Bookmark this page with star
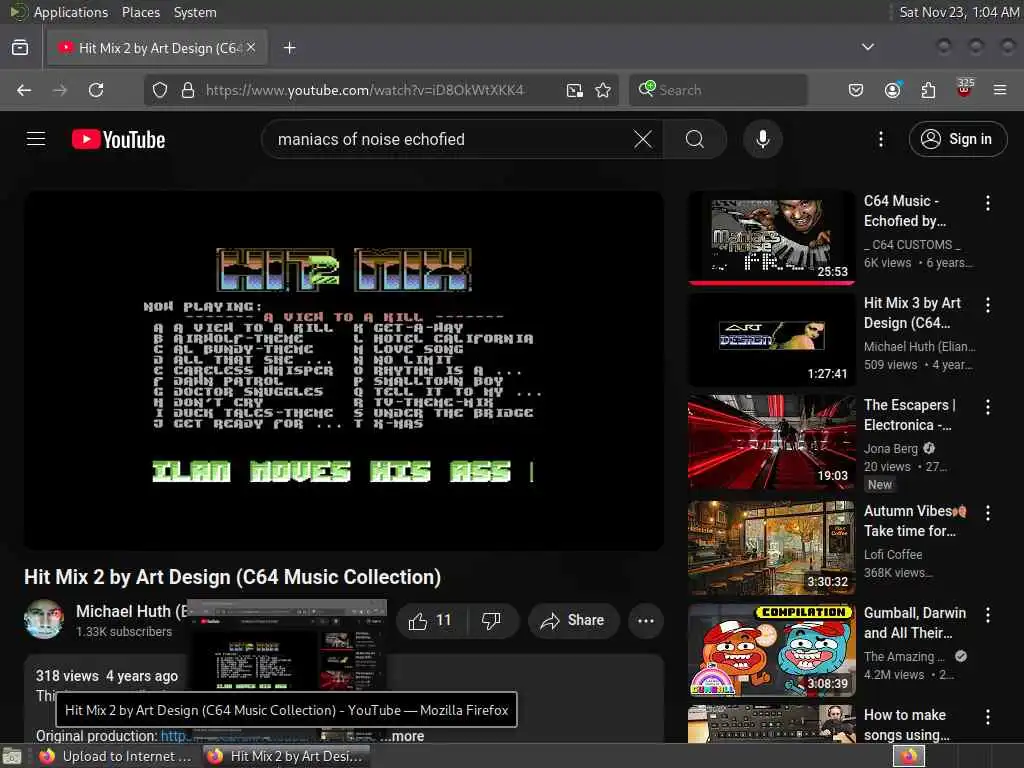Image resolution: width=1024 pixels, height=768 pixels. [x=603, y=90]
